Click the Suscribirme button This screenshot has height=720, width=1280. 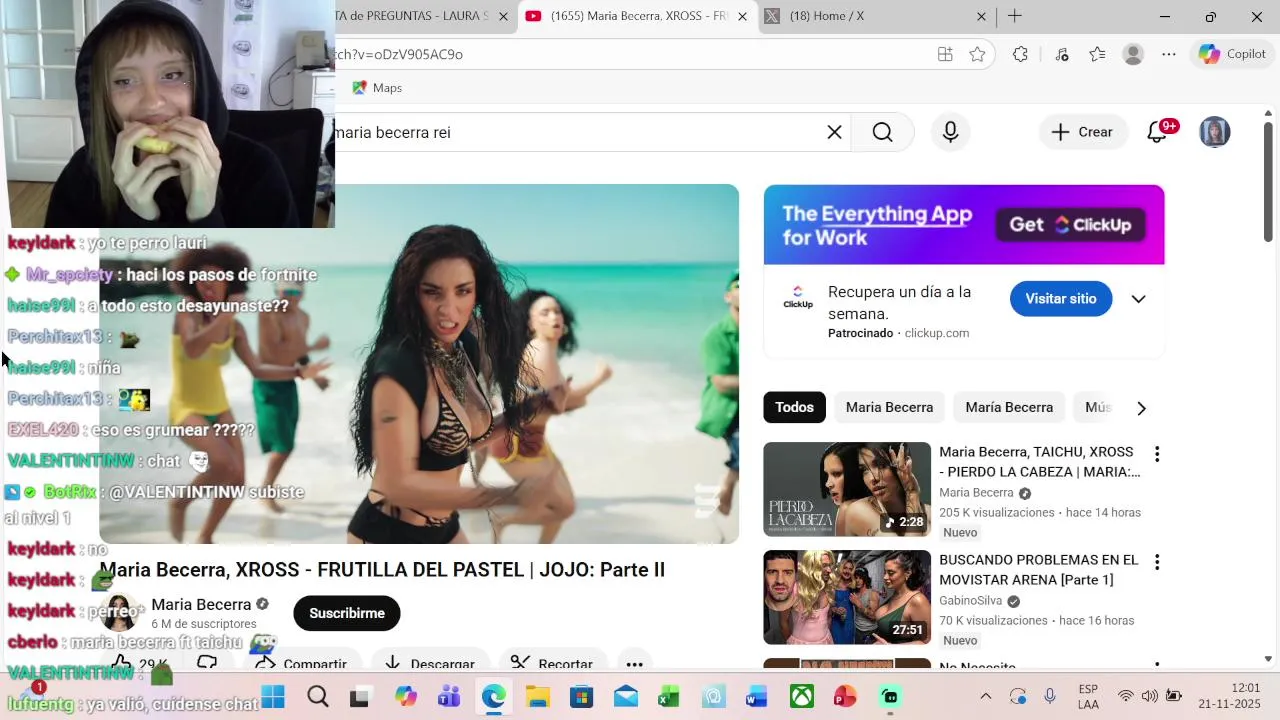coord(347,613)
